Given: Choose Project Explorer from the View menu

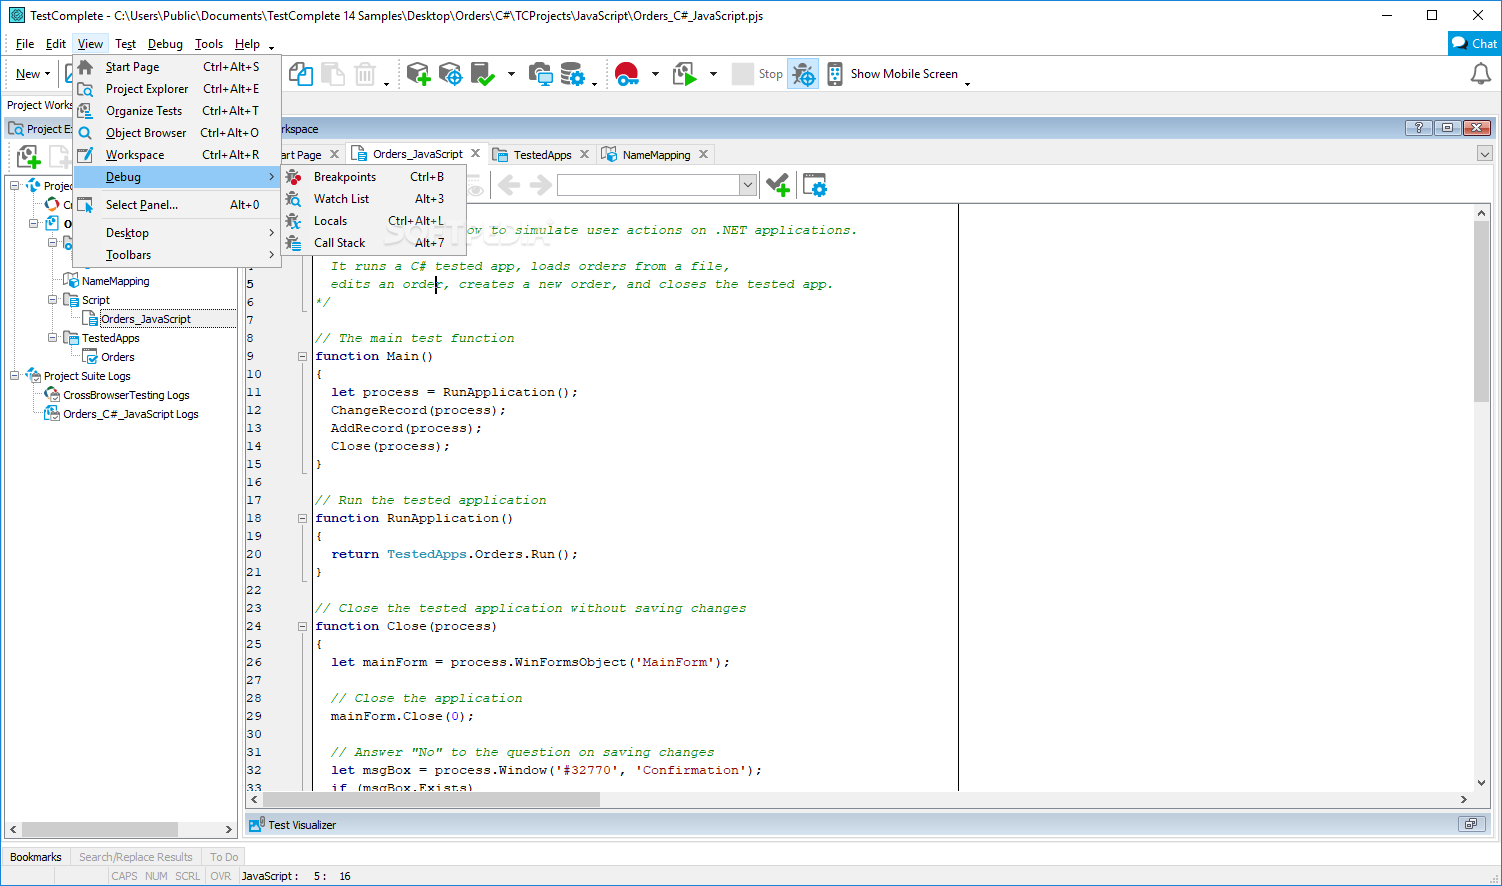Looking at the screenshot, I should coord(177,89).
